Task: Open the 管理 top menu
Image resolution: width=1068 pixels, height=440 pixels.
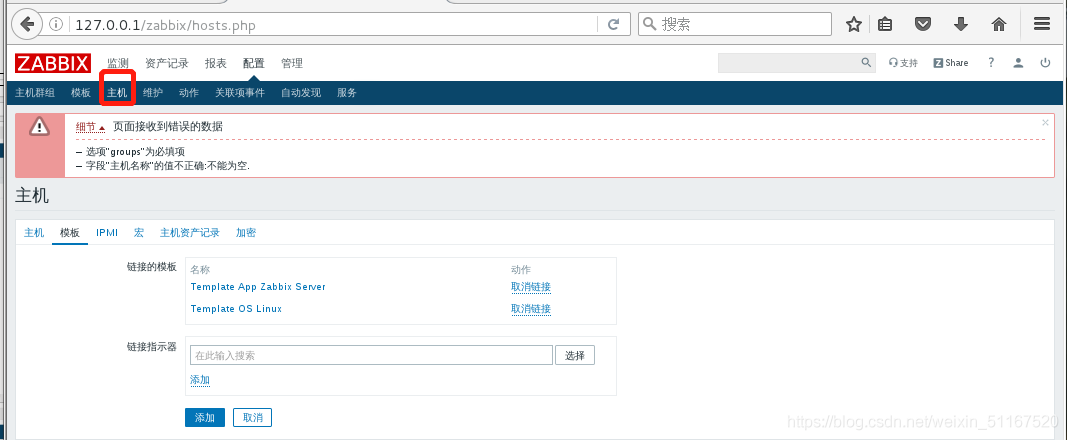Action: 292,63
